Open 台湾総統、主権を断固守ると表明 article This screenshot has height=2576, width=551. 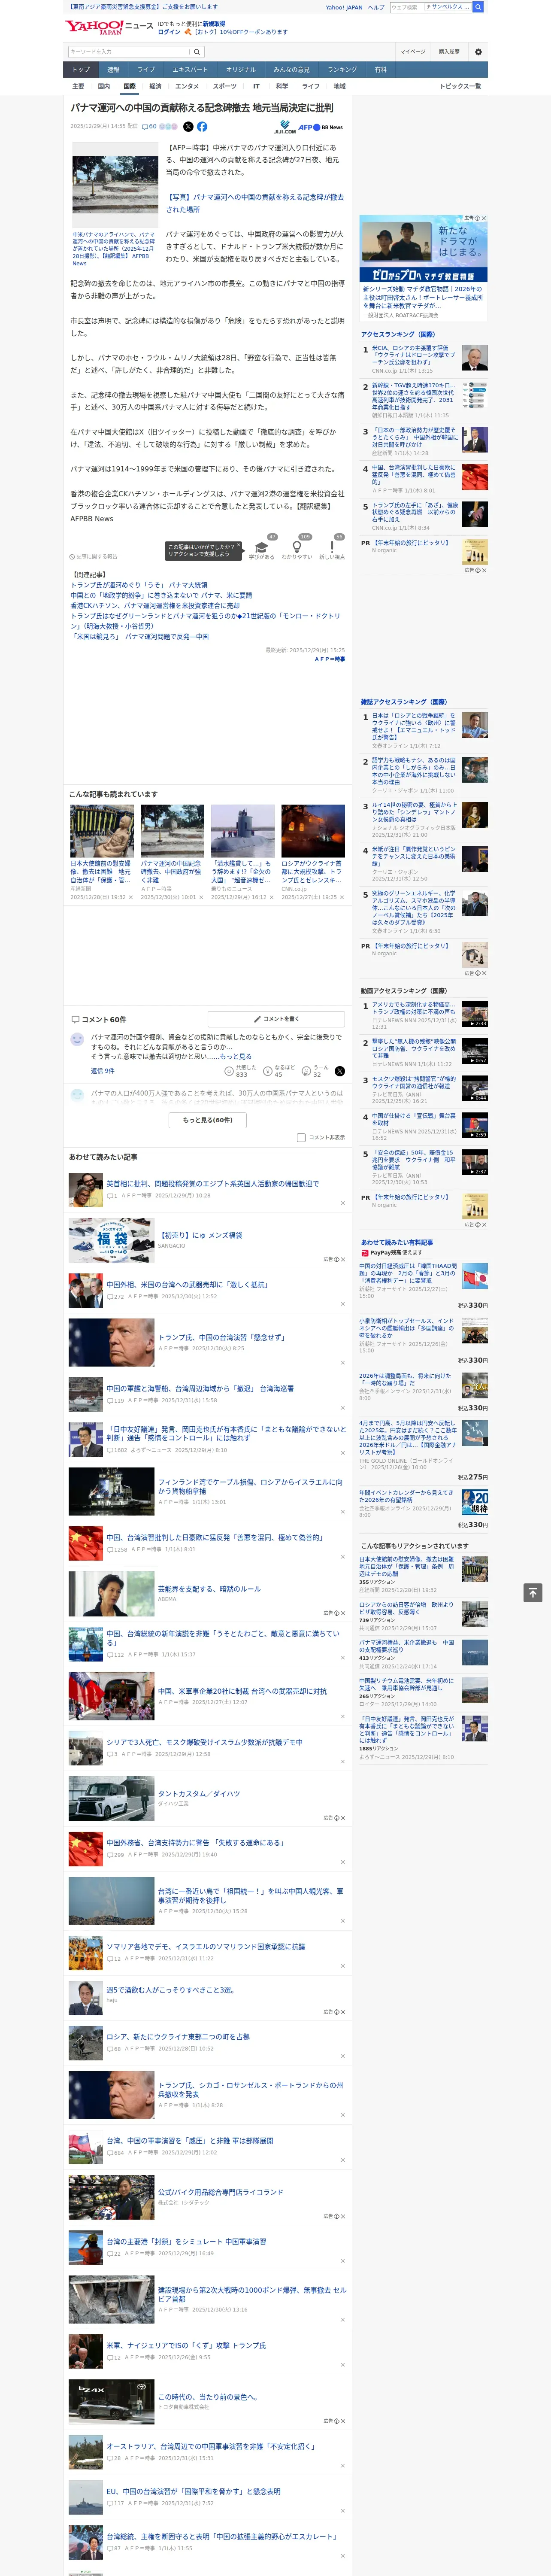click(222, 2537)
